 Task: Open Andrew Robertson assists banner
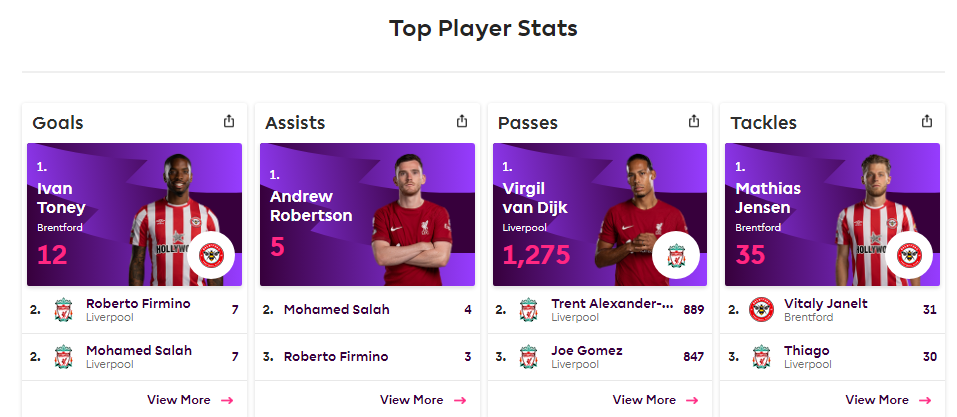(x=367, y=214)
